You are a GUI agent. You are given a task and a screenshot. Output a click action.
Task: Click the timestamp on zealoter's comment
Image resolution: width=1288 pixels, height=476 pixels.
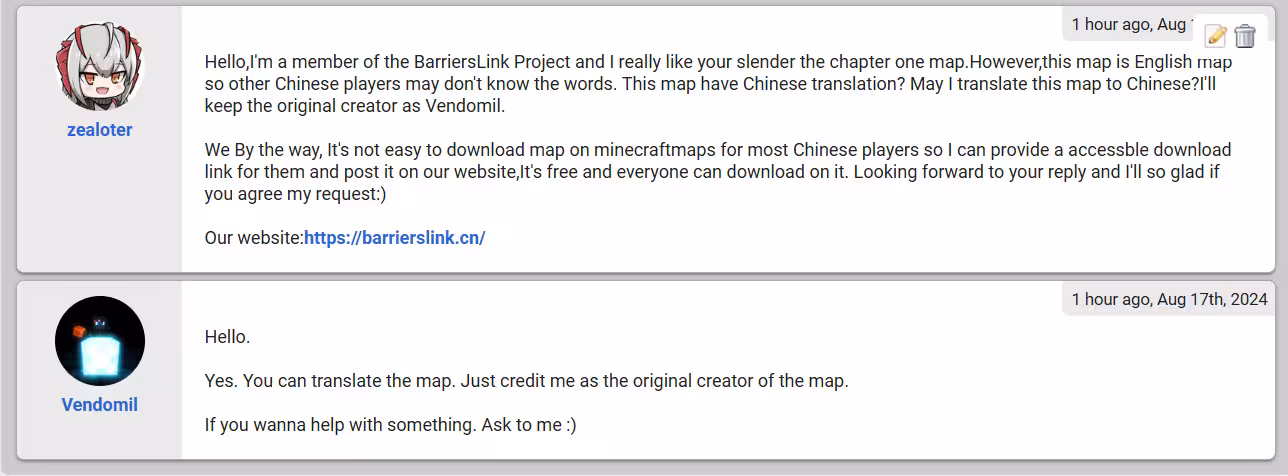(x=1130, y=23)
